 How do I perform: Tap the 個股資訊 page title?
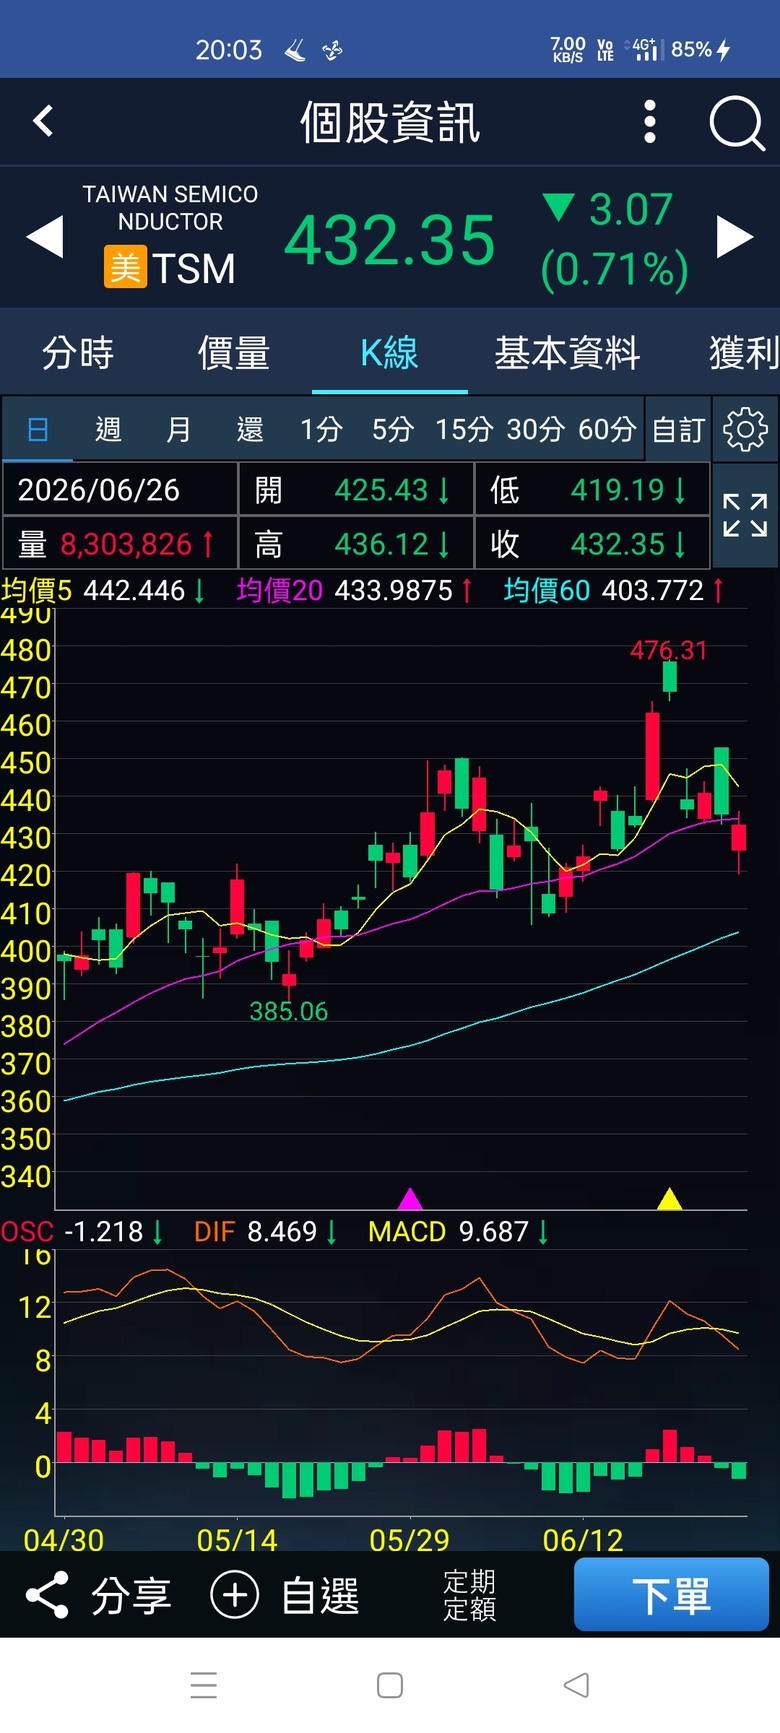(x=390, y=122)
